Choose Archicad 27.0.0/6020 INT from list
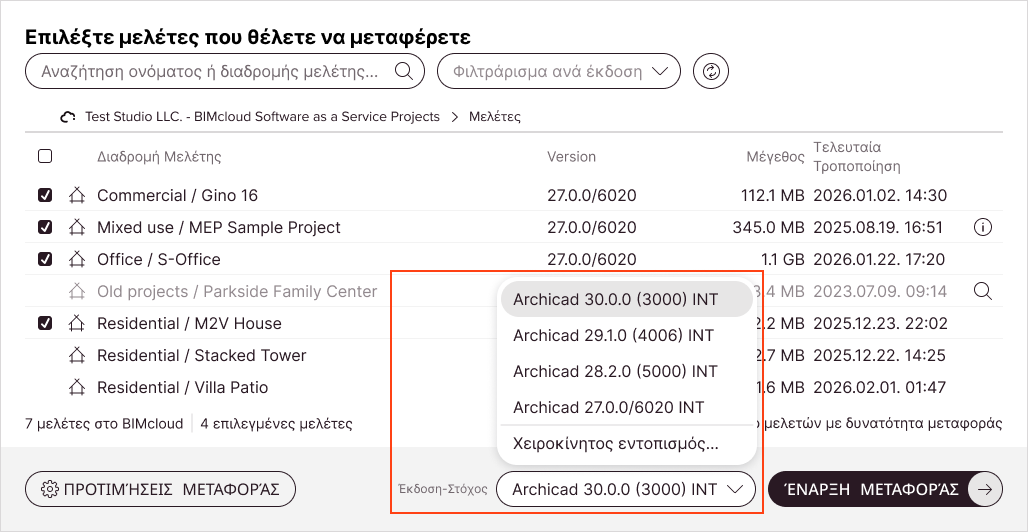 (626, 407)
